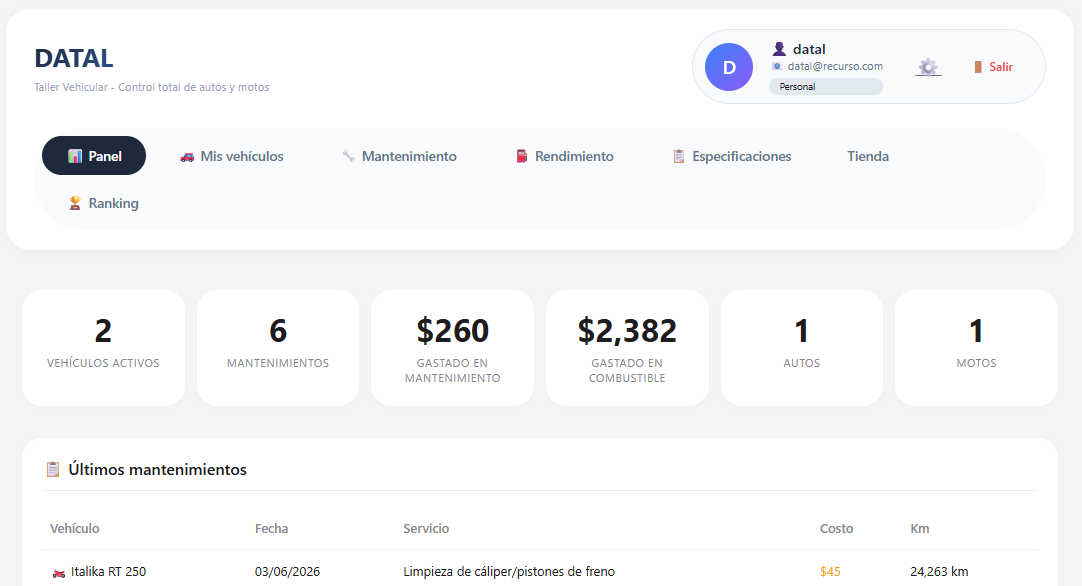
Task: Click the round D avatar
Action: (x=729, y=67)
